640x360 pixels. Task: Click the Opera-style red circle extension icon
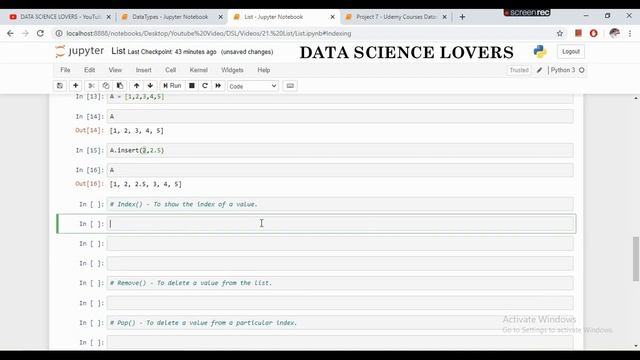click(x=593, y=33)
